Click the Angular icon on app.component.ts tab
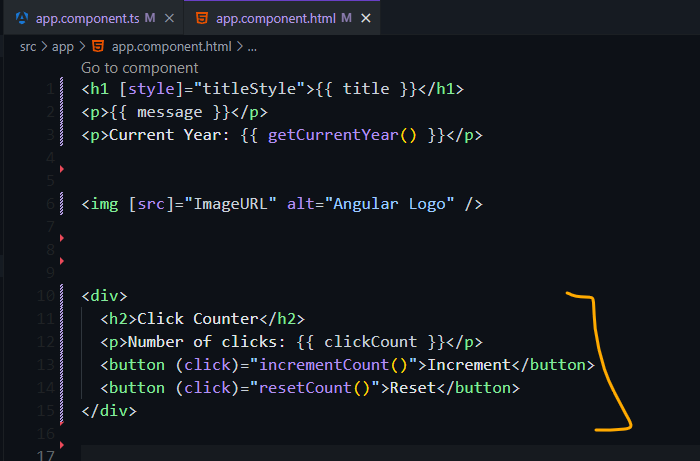This screenshot has height=461, width=700. coord(22,18)
